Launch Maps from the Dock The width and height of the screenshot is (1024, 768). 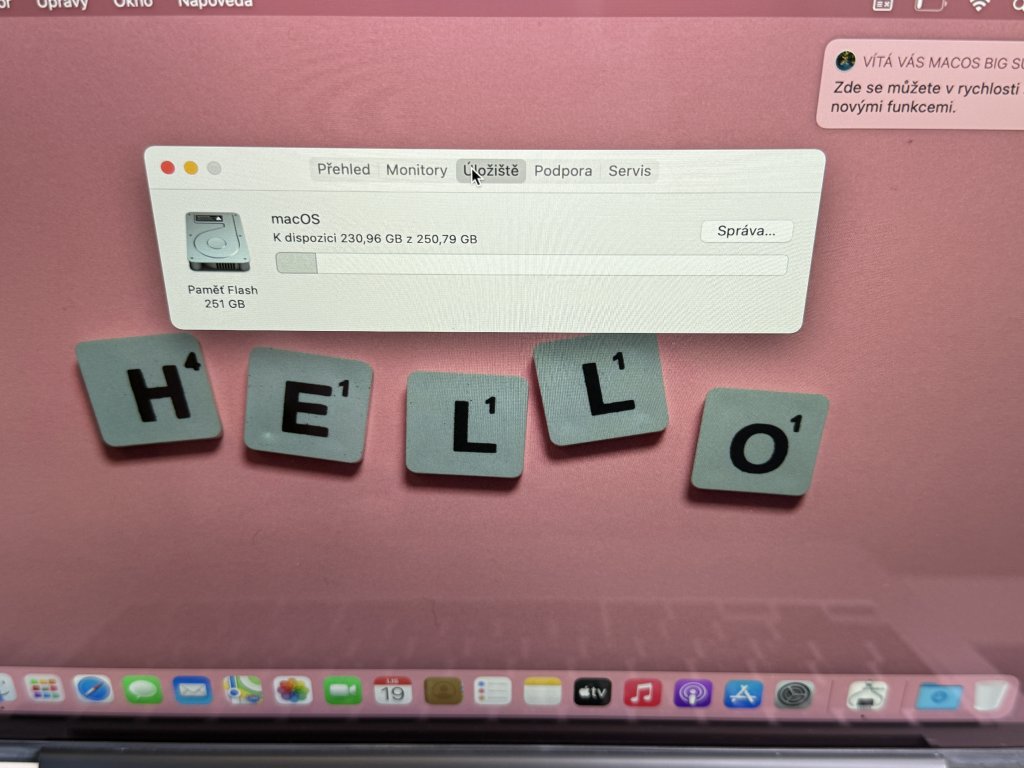[242, 691]
